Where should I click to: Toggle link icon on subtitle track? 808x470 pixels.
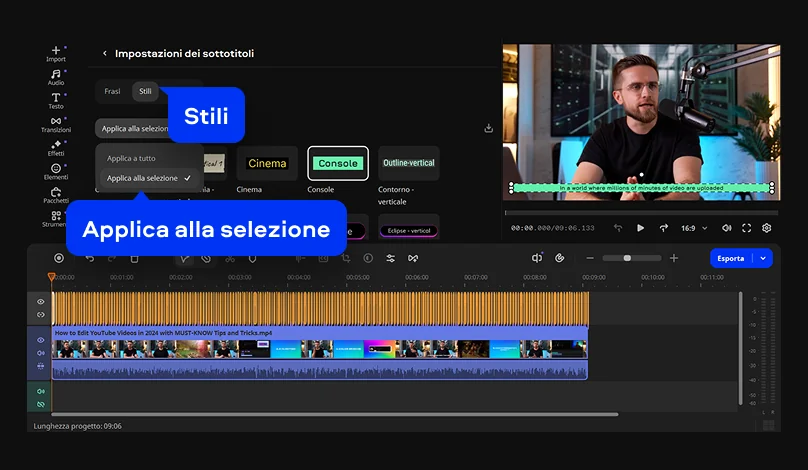pyautogui.click(x=41, y=315)
